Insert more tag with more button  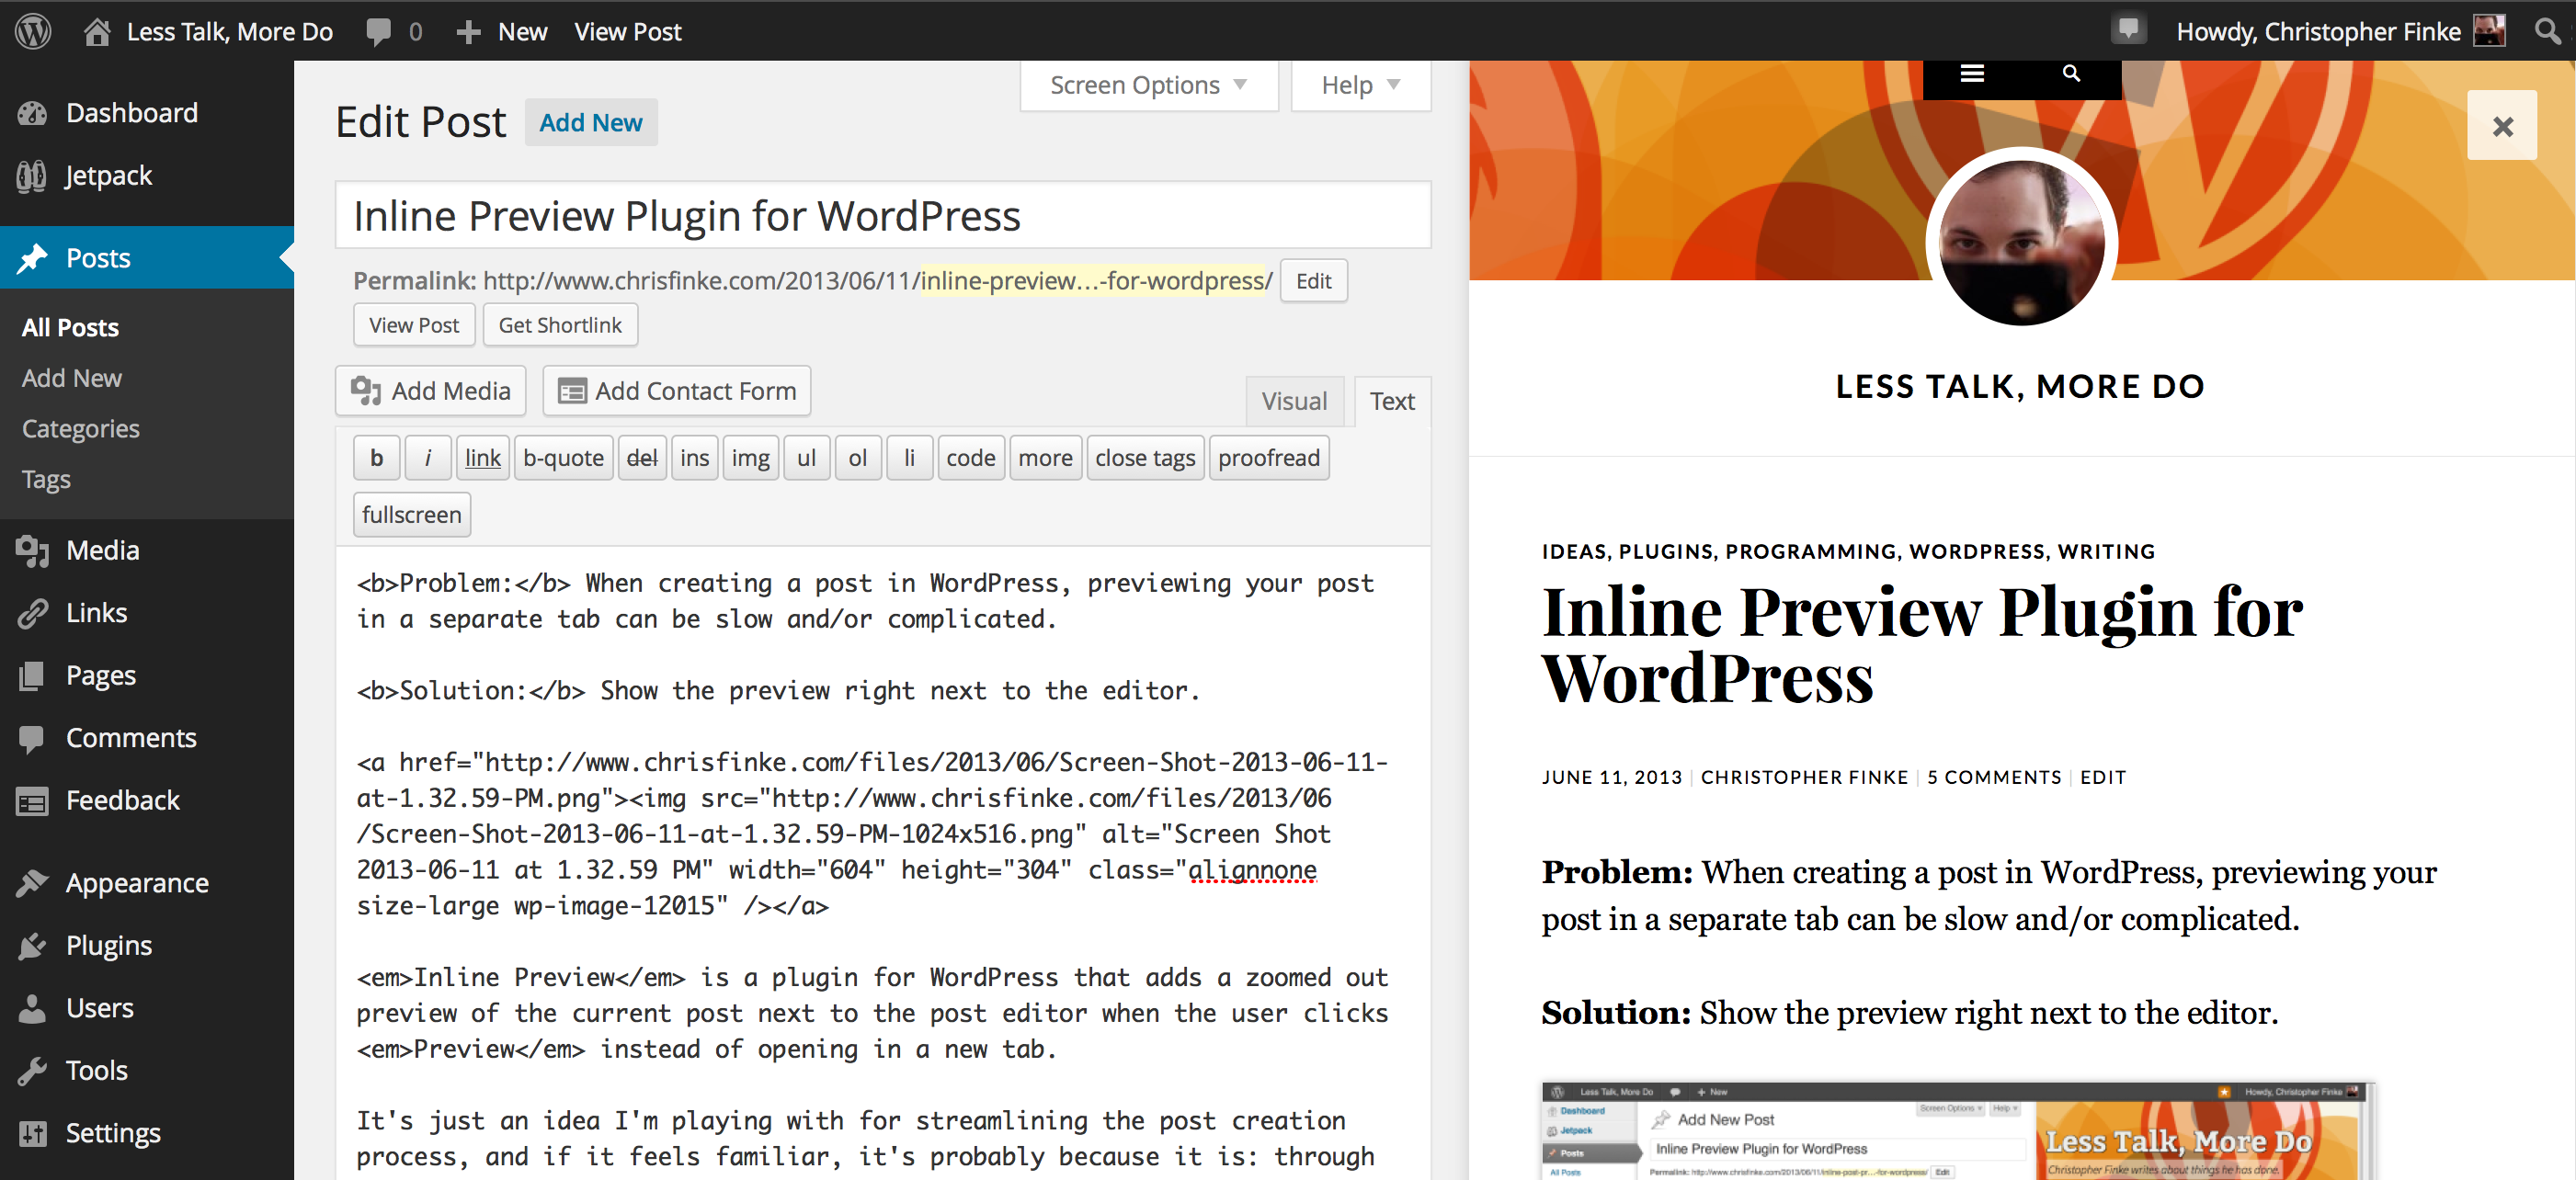(1045, 458)
